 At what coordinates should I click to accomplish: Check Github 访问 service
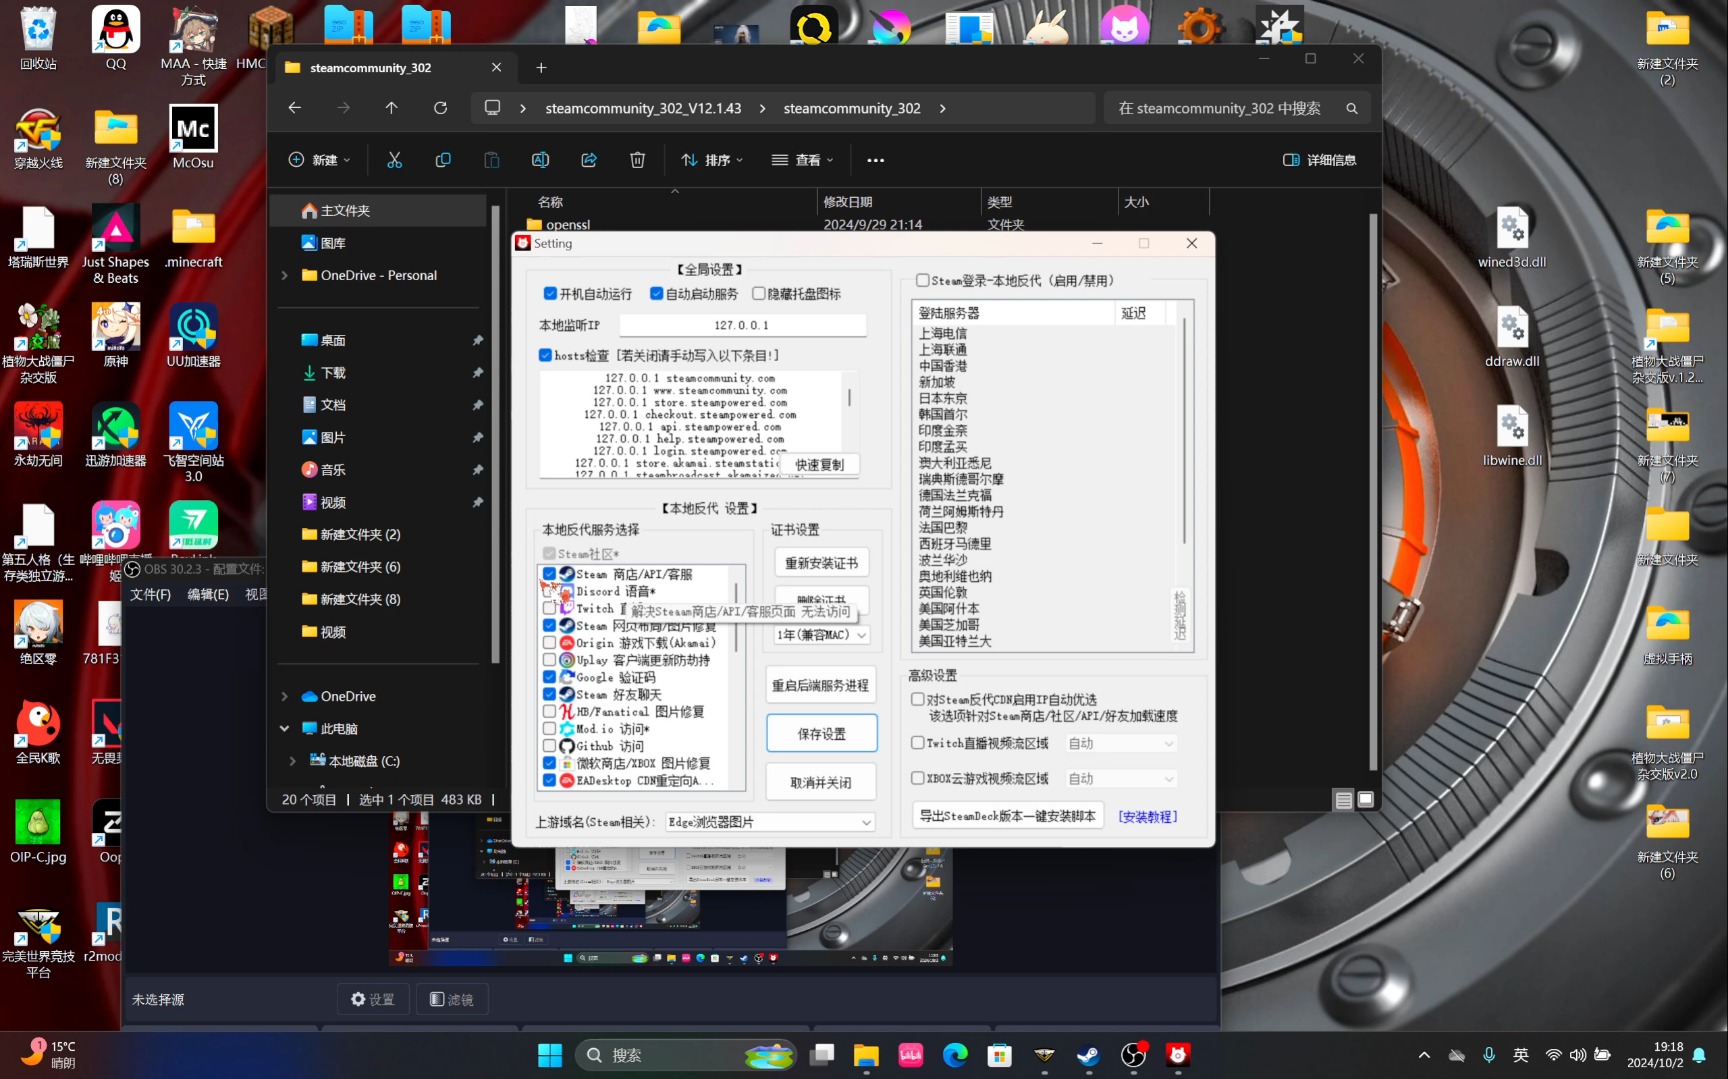coord(549,746)
